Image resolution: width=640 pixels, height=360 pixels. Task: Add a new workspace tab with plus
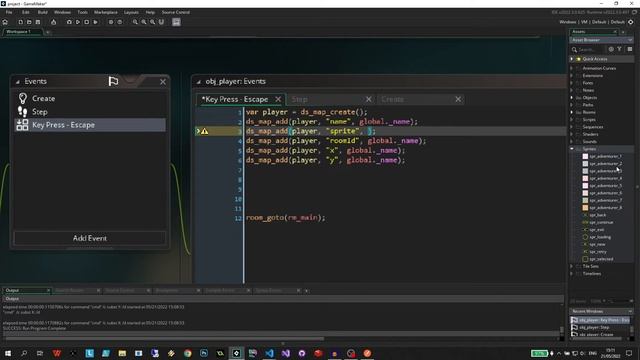[48, 32]
